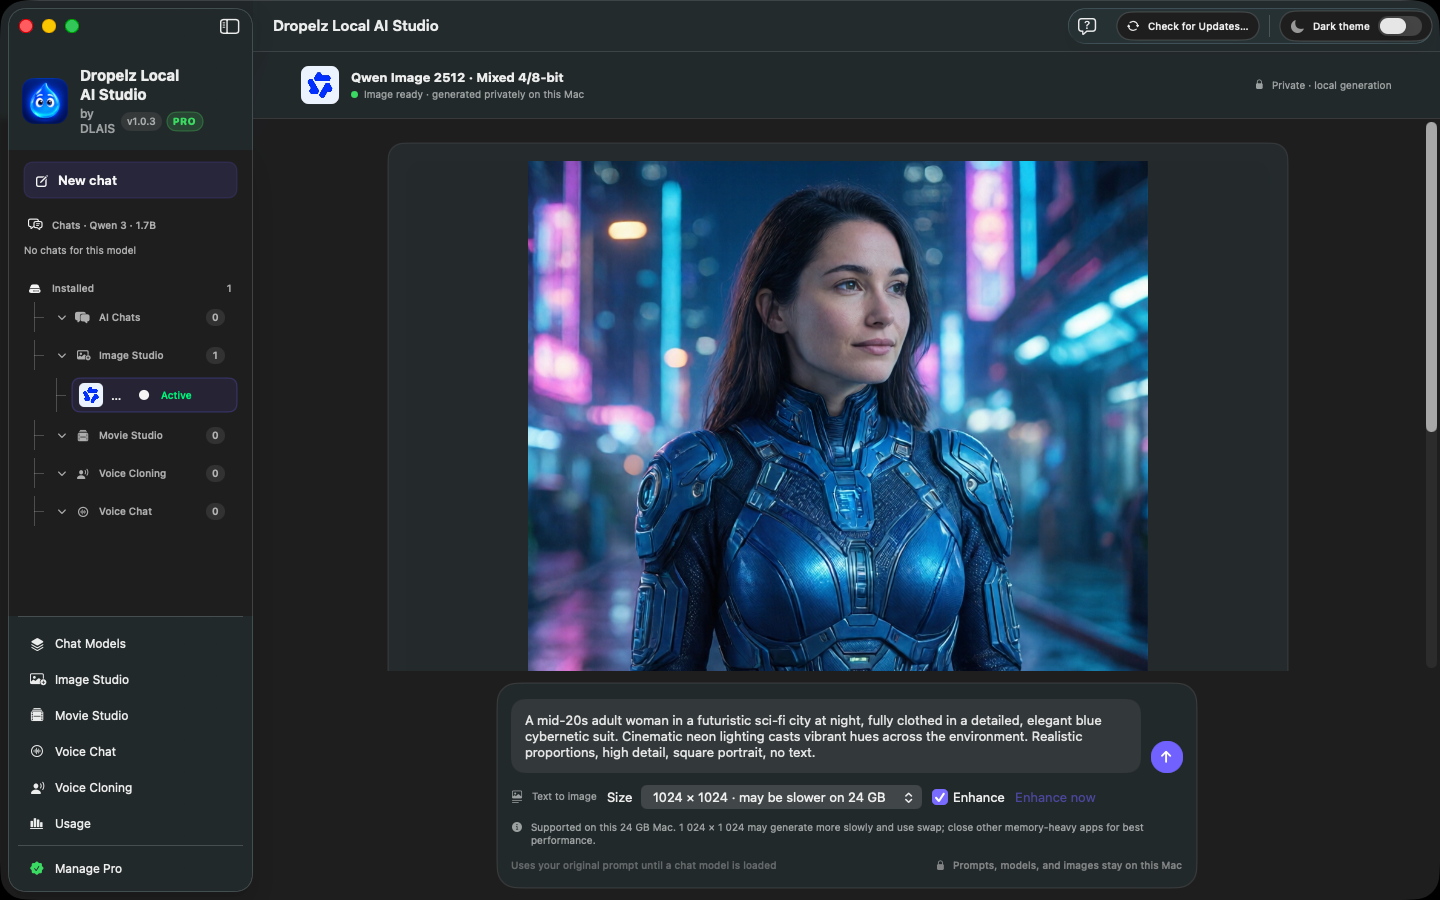Start a New chat

(130, 180)
